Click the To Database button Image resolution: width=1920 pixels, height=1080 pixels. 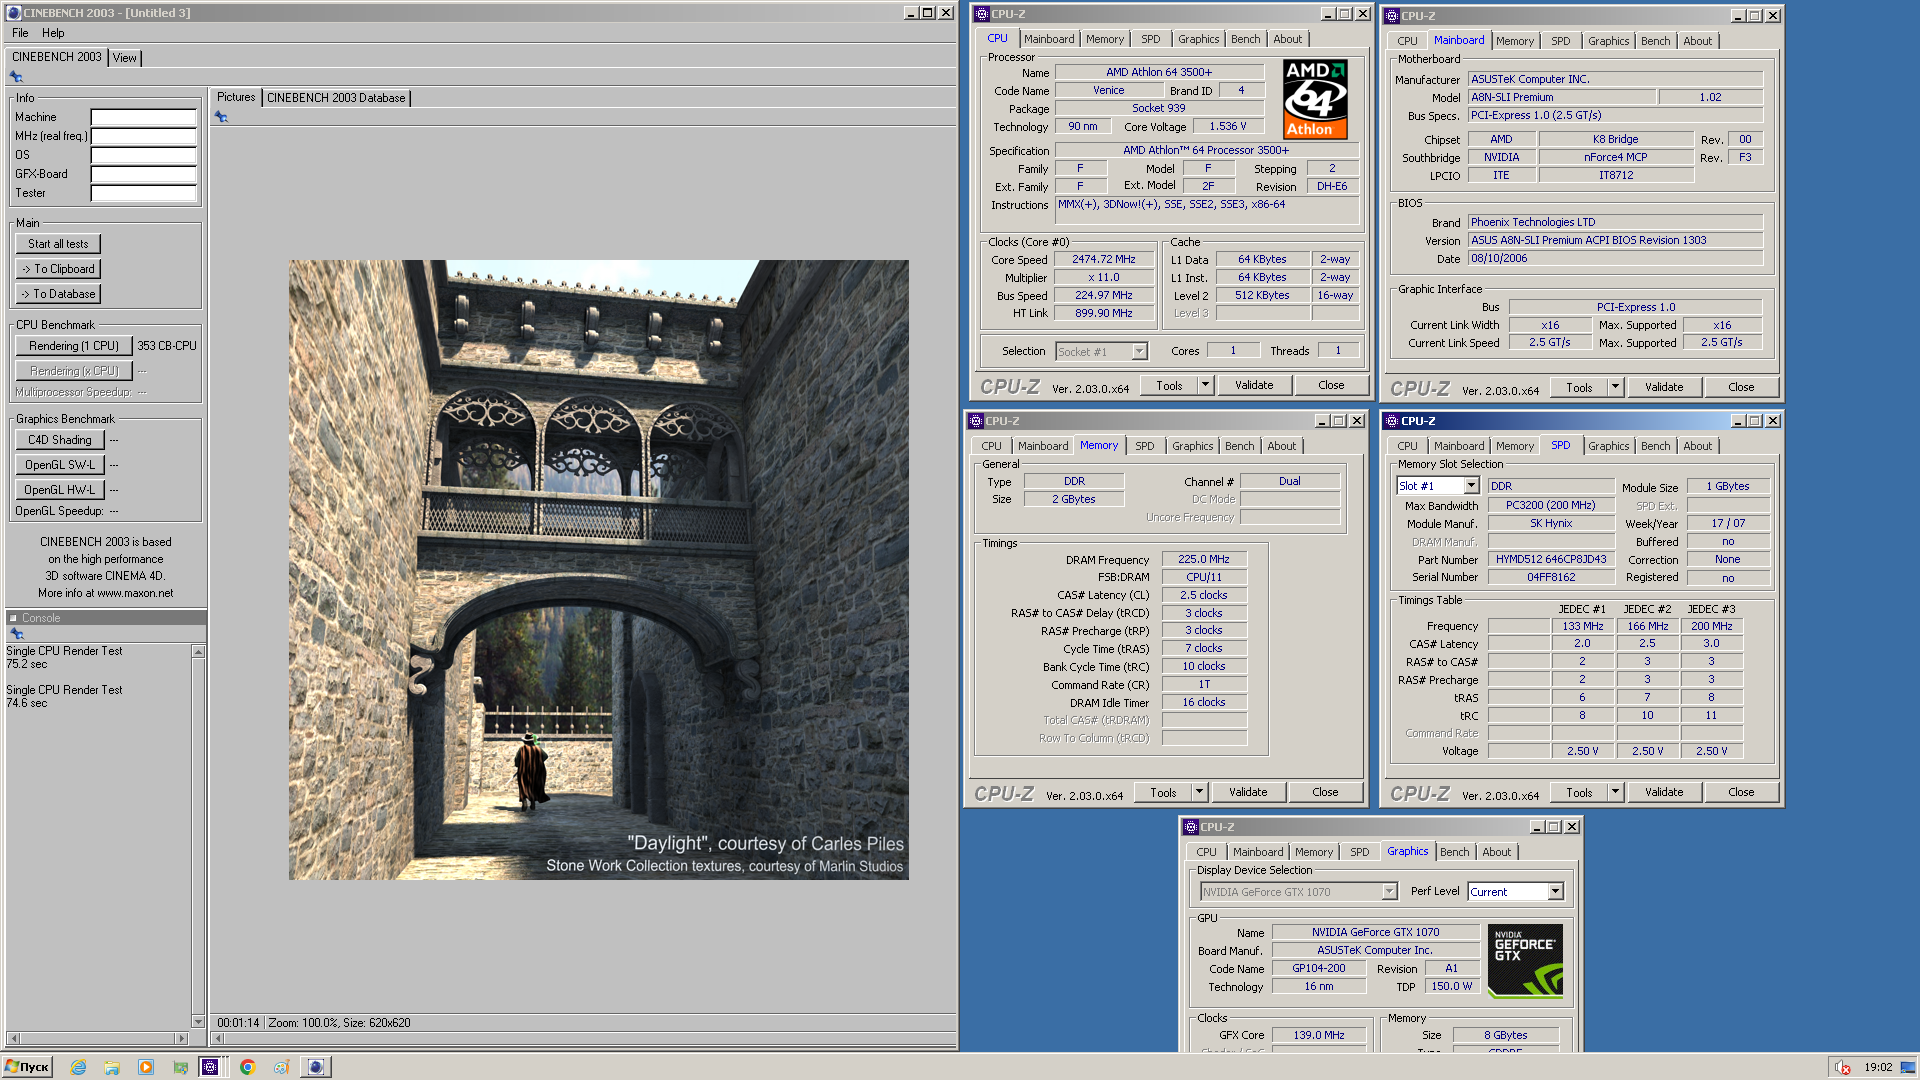(58, 294)
